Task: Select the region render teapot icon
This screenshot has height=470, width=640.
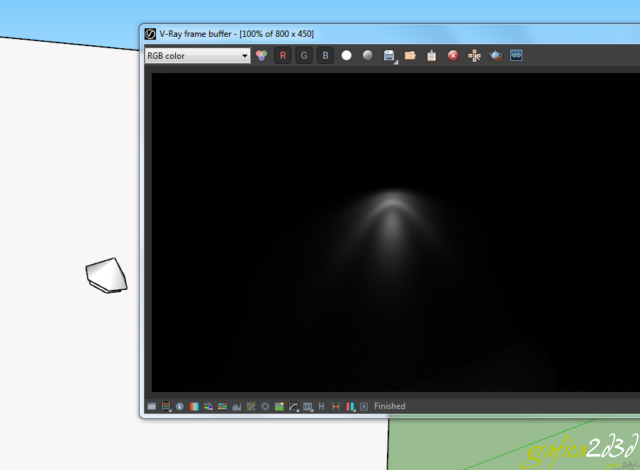Action: [x=496, y=55]
